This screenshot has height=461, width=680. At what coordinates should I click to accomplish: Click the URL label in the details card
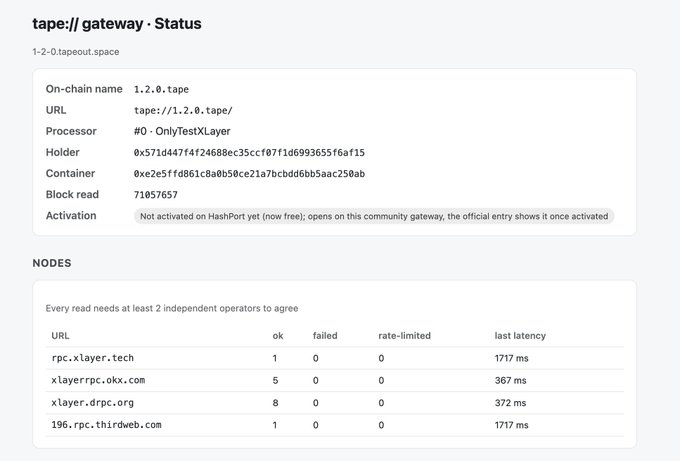coord(56,110)
